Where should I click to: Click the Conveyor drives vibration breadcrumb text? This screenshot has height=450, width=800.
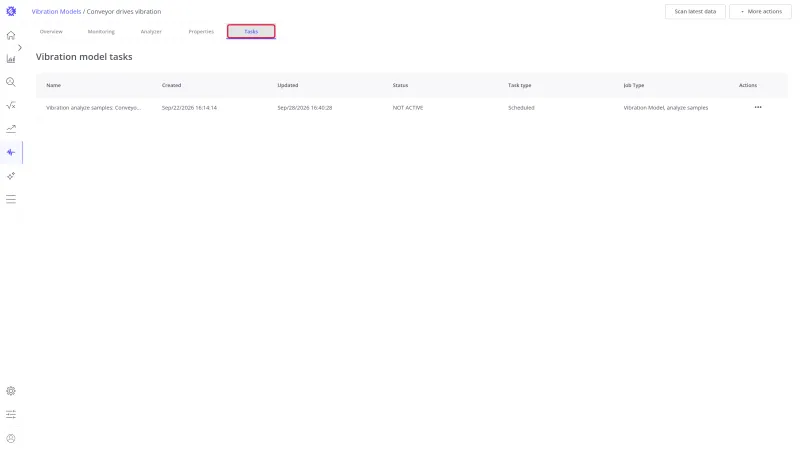click(x=124, y=11)
